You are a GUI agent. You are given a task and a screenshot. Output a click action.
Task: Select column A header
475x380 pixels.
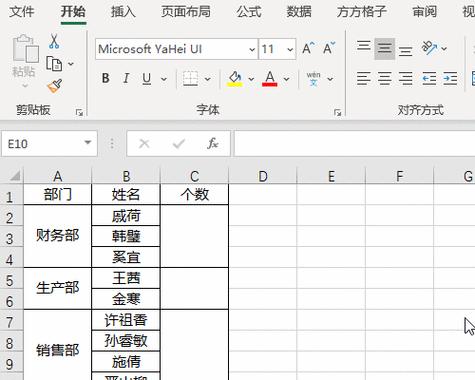tap(57, 176)
